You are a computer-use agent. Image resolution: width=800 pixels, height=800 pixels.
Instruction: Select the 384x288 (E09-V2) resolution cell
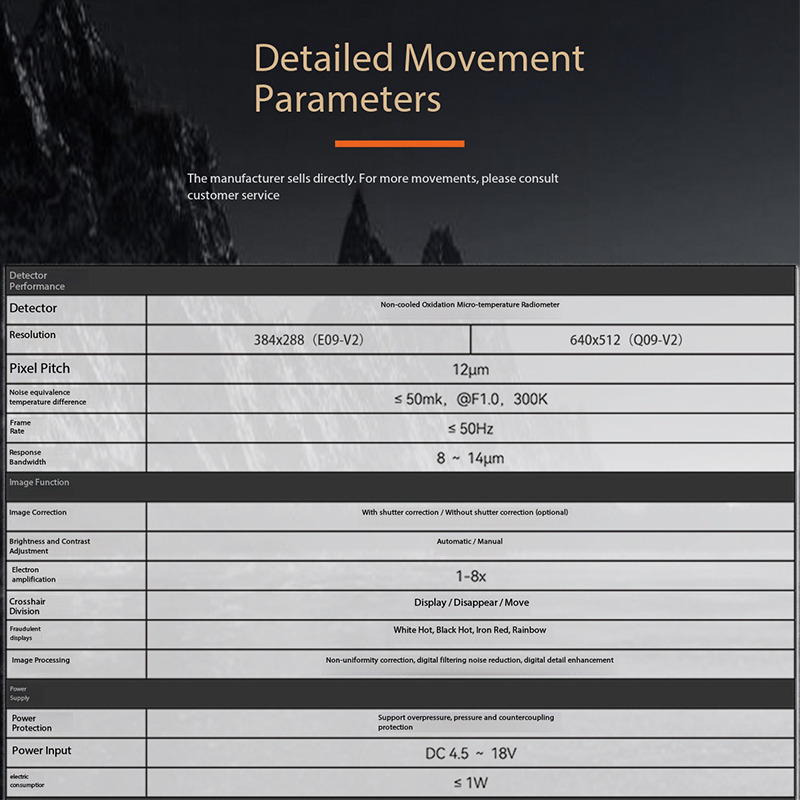[x=308, y=340]
